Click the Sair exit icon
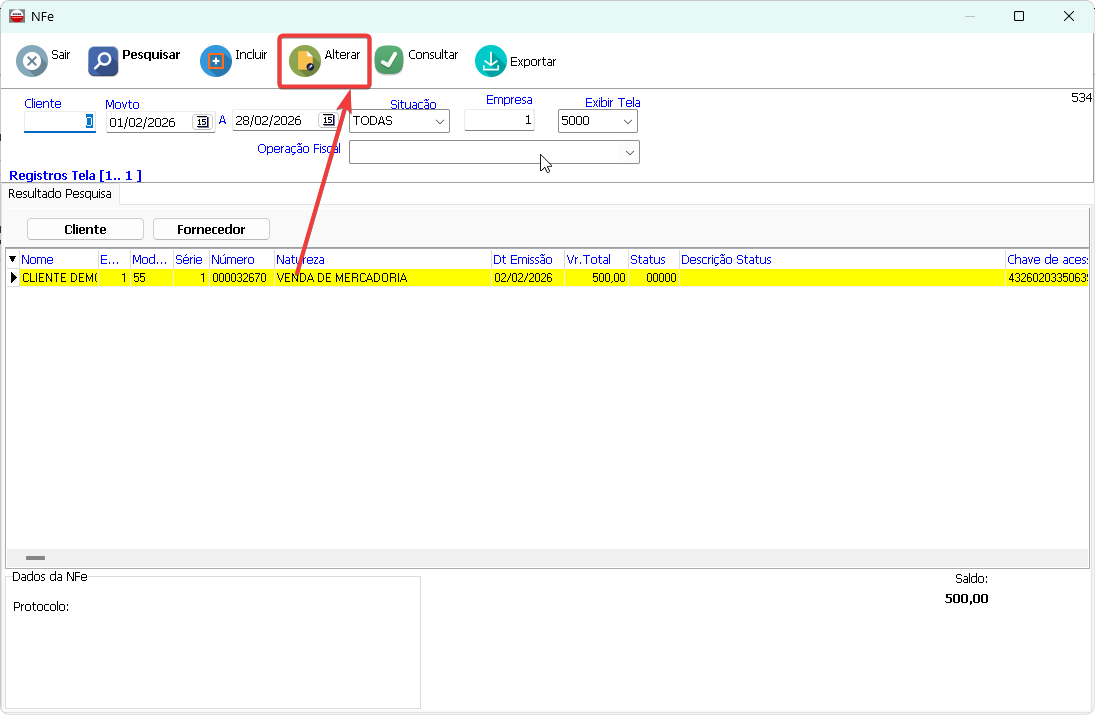The height and width of the screenshot is (715, 1095). point(32,61)
